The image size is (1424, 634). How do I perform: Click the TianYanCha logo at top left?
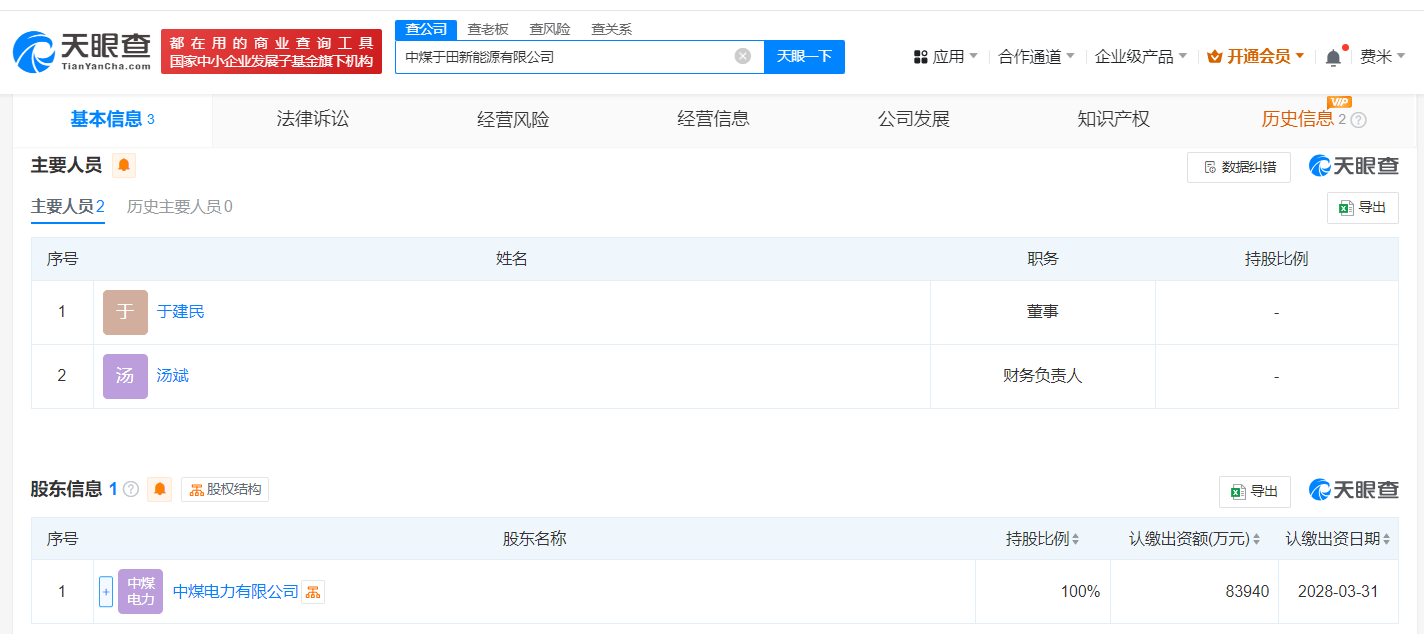pos(82,52)
